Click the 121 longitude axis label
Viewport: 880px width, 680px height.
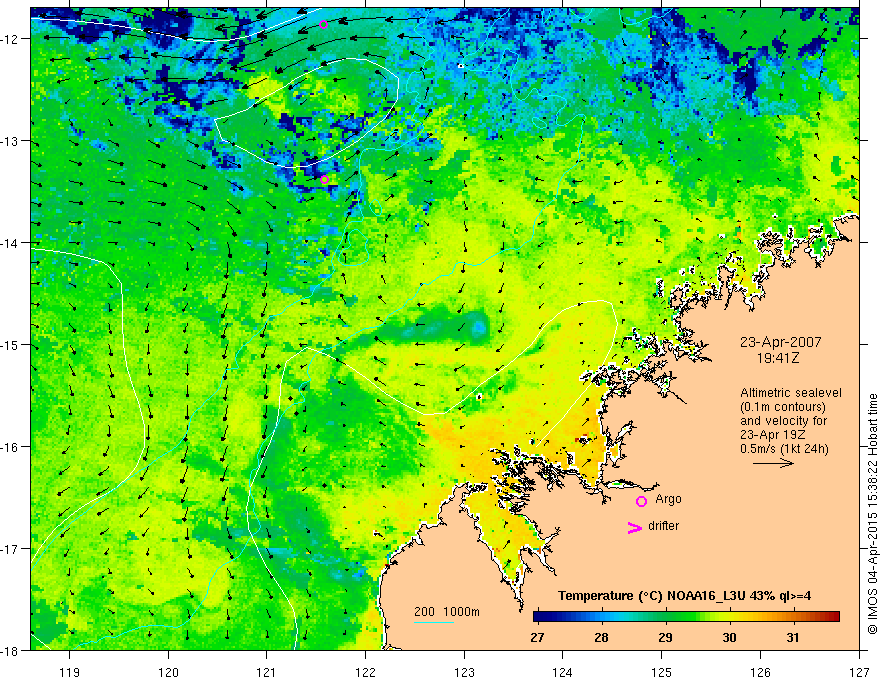pos(267,672)
